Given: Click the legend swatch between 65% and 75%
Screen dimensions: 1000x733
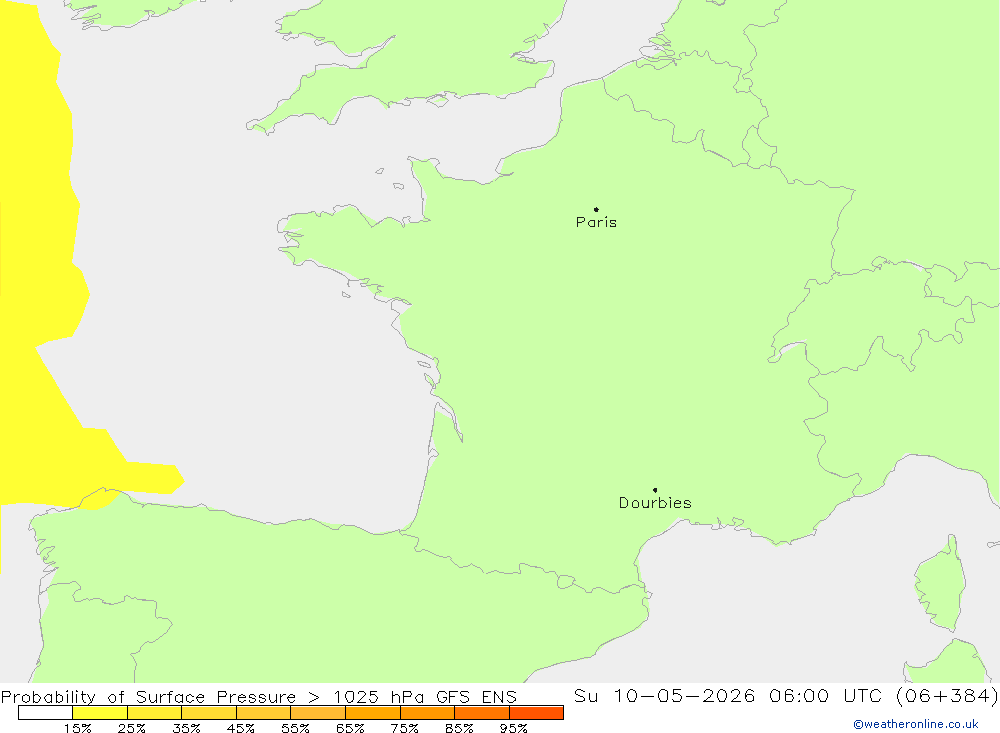Looking at the screenshot, I should click(372, 712).
